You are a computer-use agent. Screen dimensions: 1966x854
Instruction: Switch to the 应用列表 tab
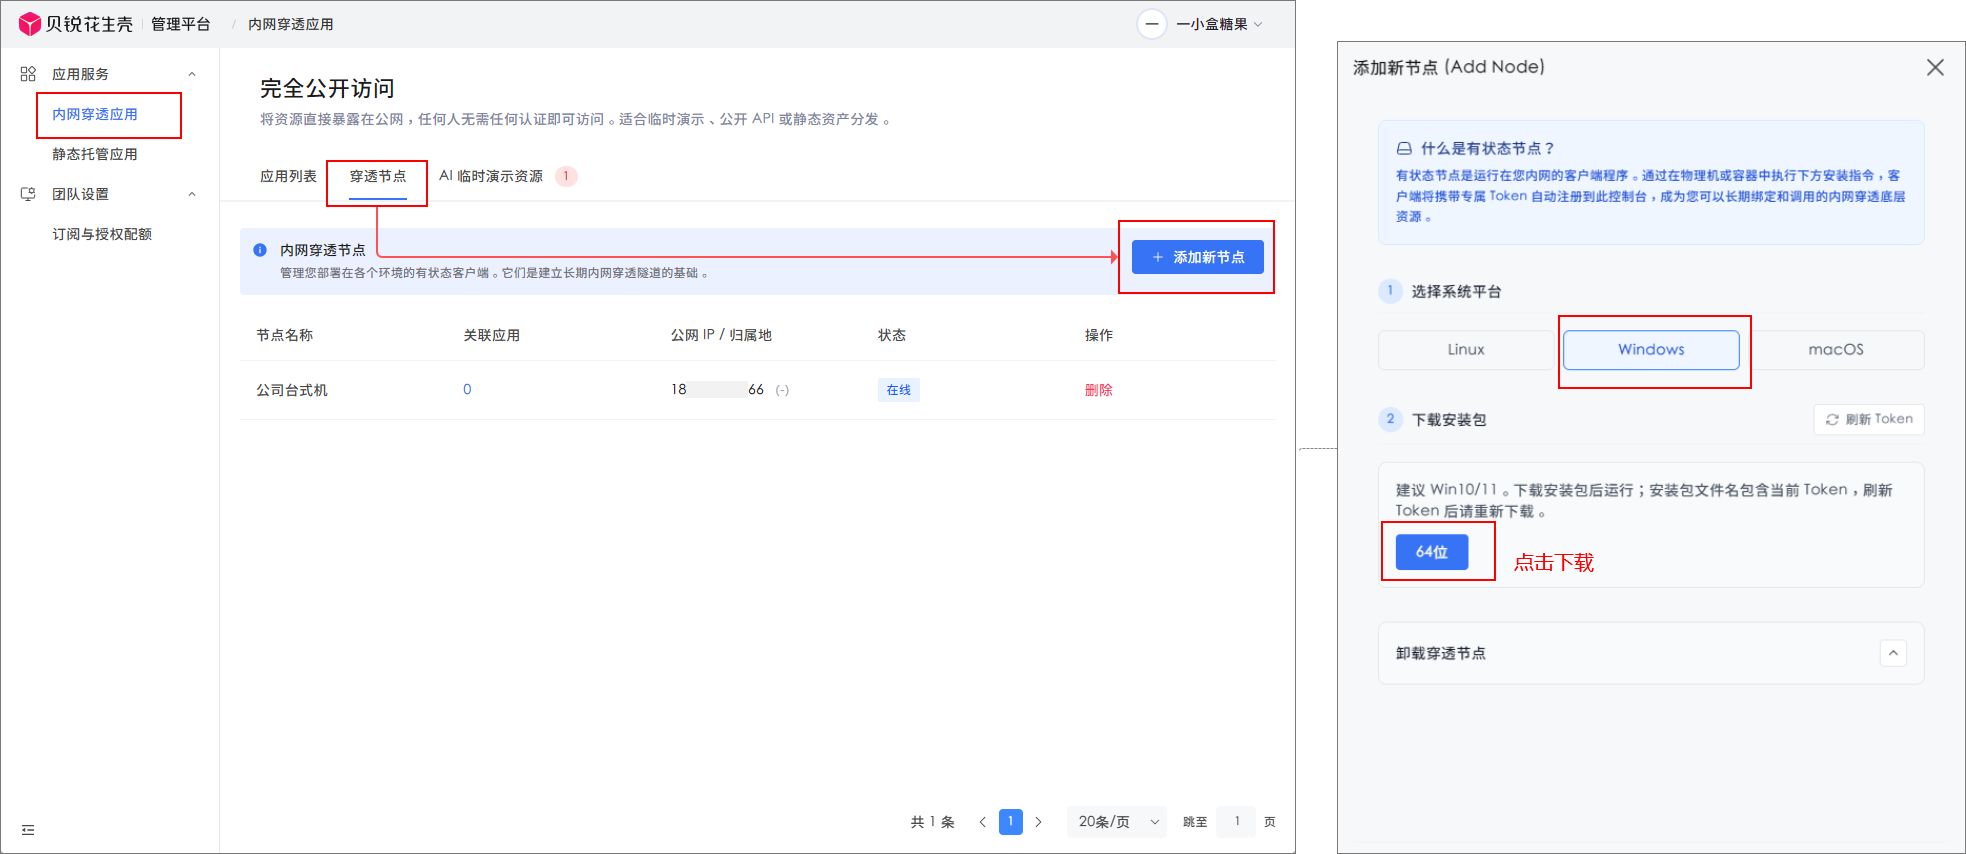pos(288,176)
